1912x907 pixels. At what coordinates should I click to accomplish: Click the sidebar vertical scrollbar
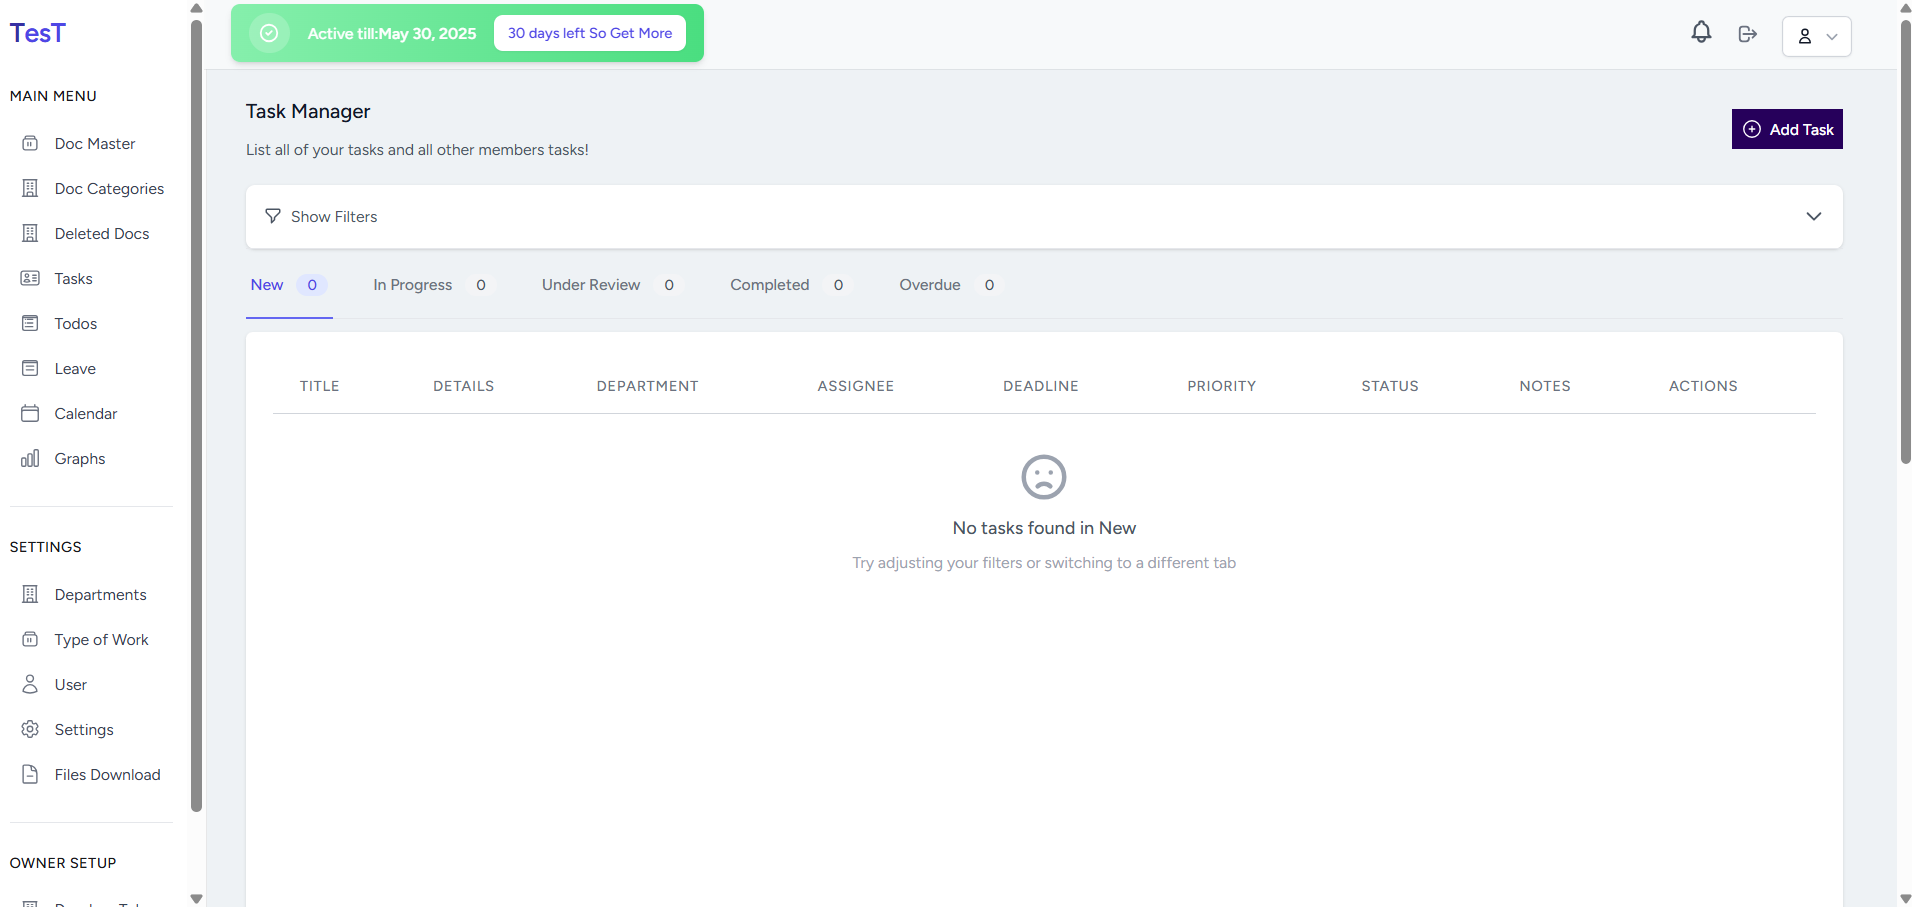196,415
